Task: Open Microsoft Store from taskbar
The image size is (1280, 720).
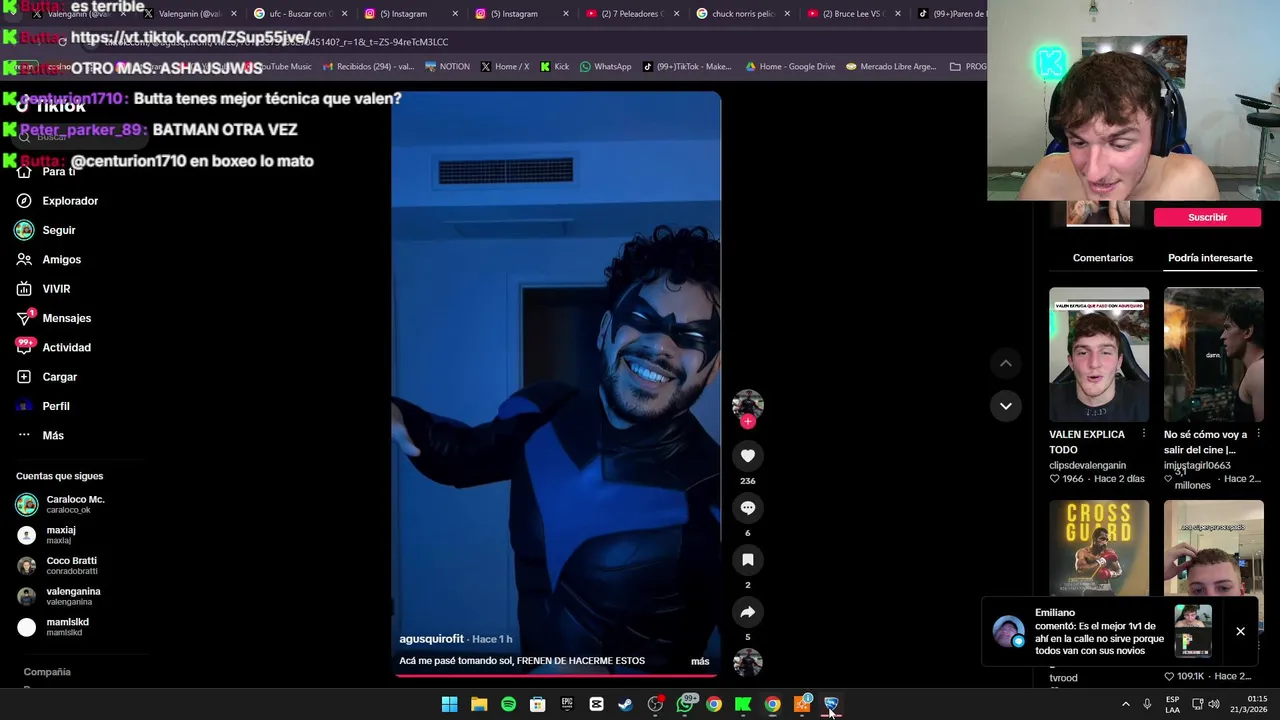Action: [x=537, y=704]
